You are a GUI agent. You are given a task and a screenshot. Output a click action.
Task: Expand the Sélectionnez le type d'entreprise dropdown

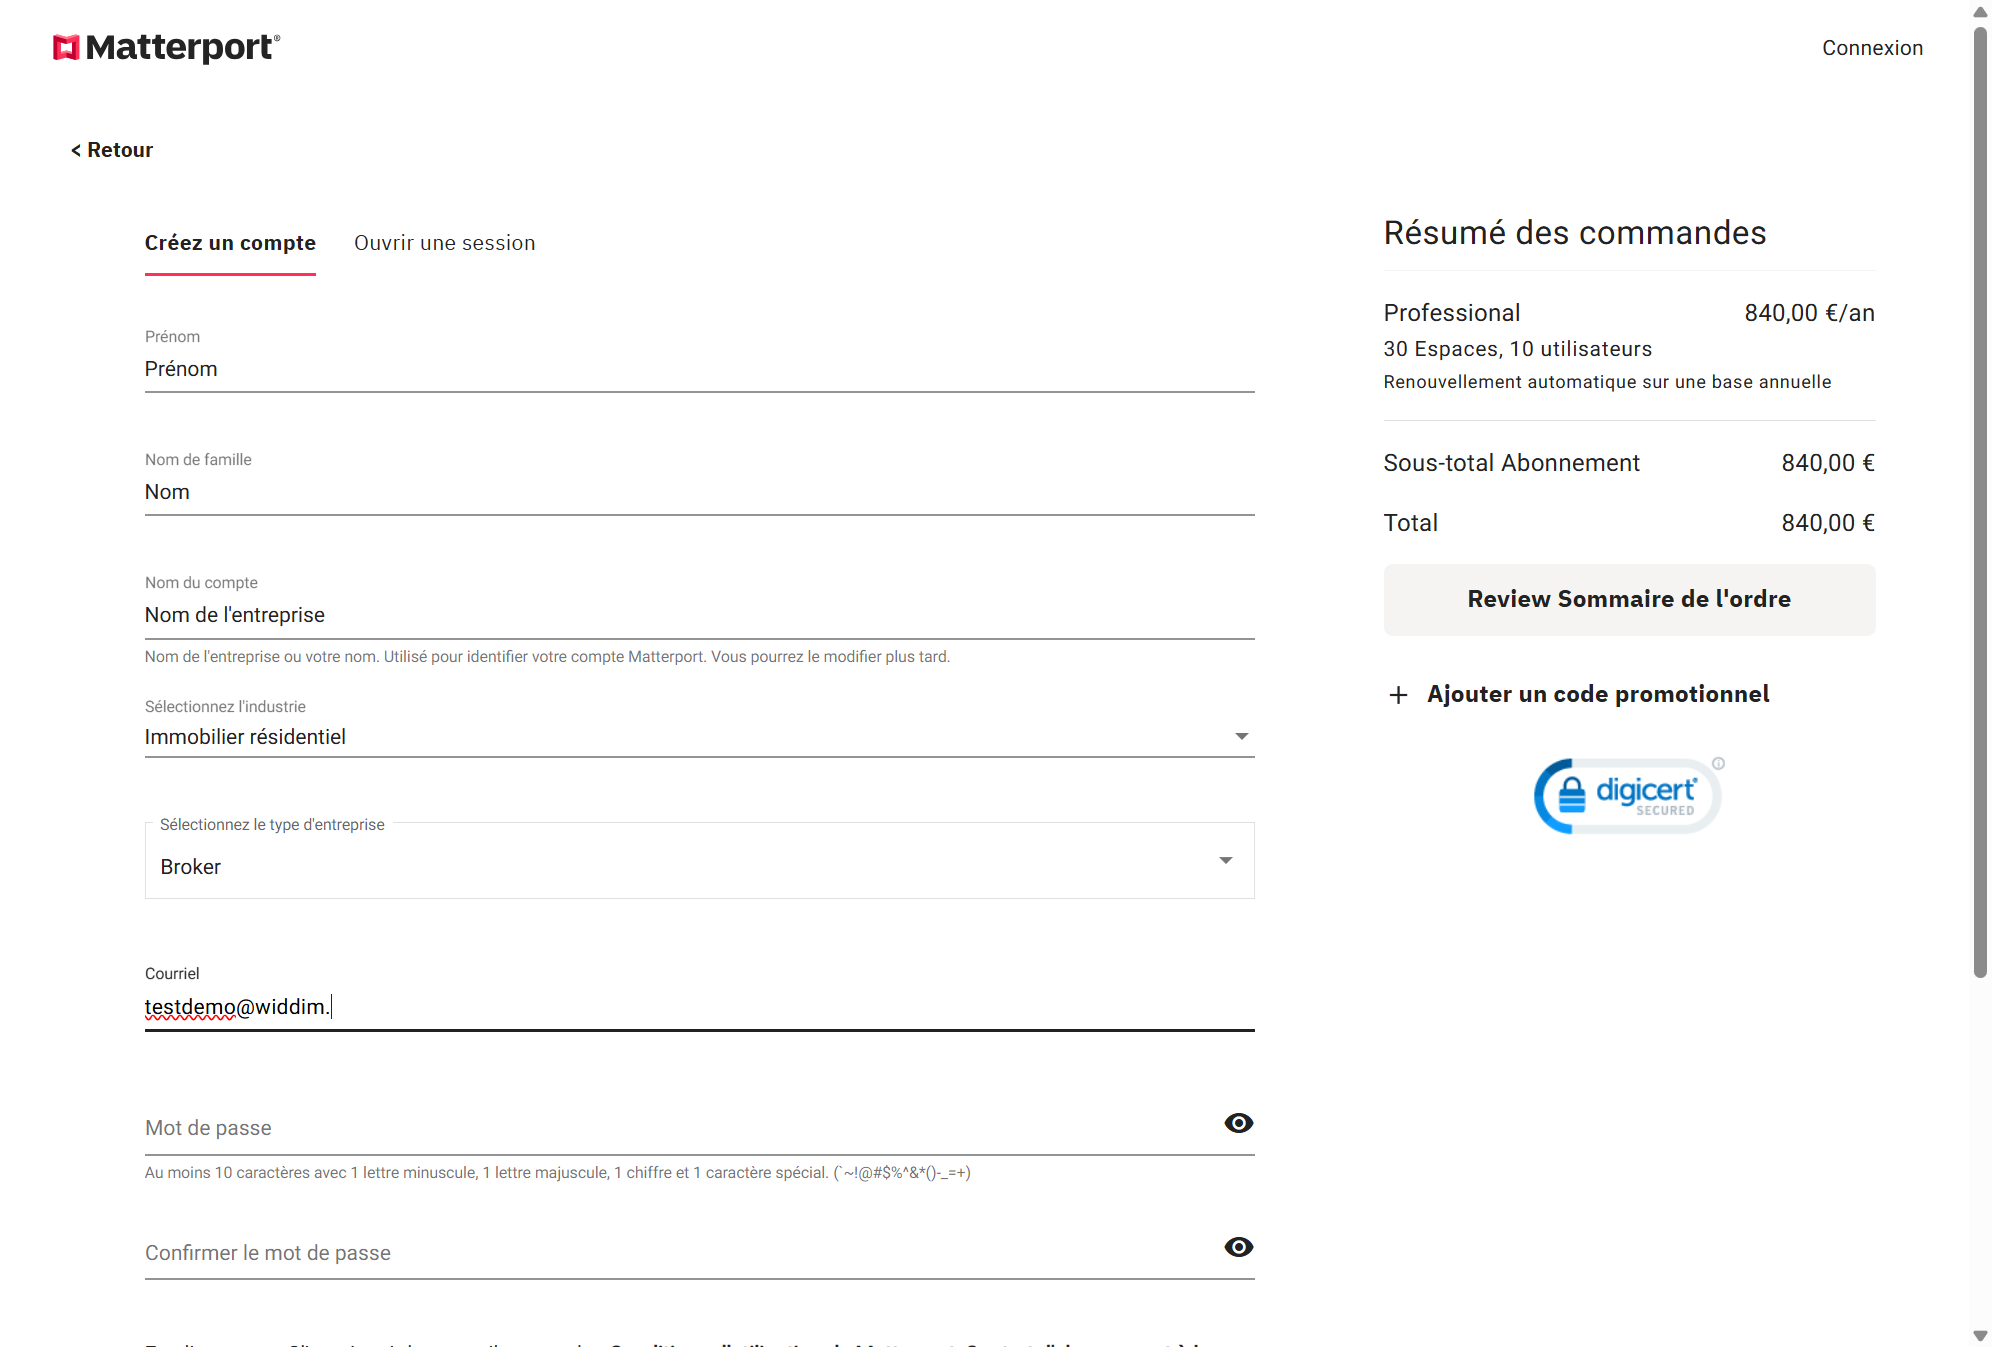click(699, 862)
